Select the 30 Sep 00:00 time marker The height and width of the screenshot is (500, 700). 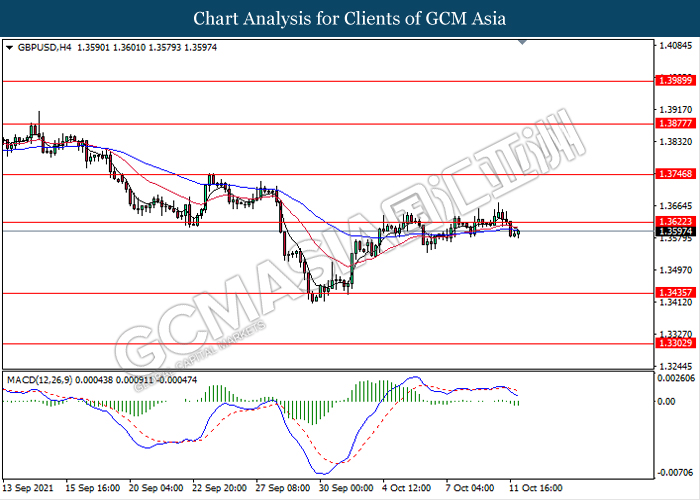[x=346, y=488]
